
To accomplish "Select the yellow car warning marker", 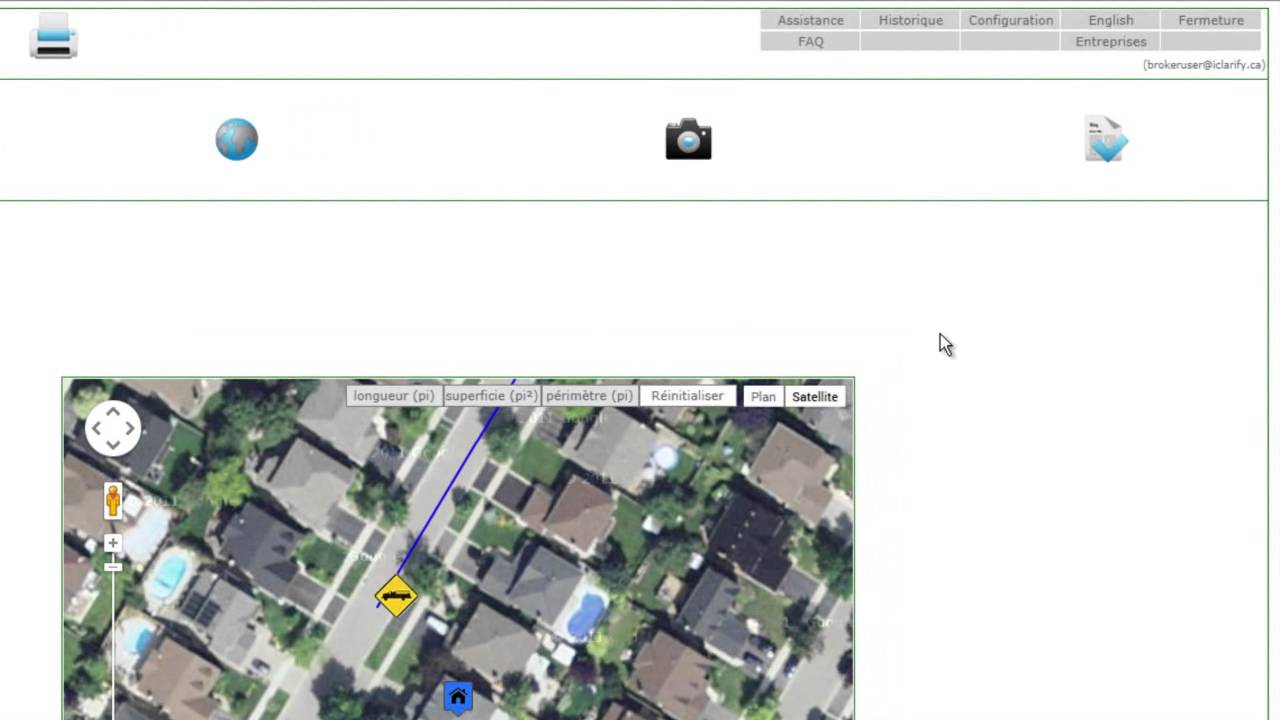I will pos(396,595).
